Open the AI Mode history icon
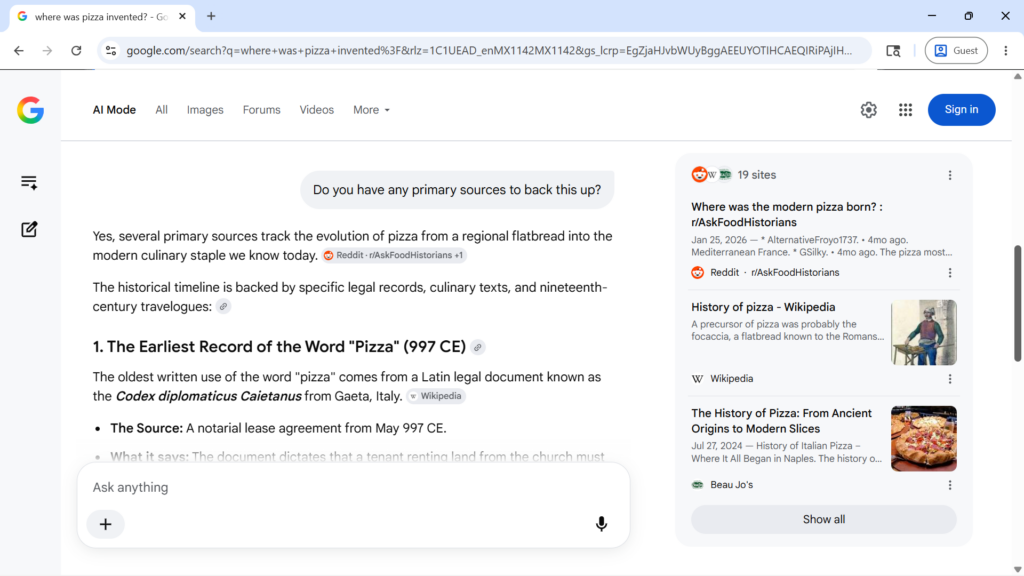The width and height of the screenshot is (1024, 576). click(29, 182)
